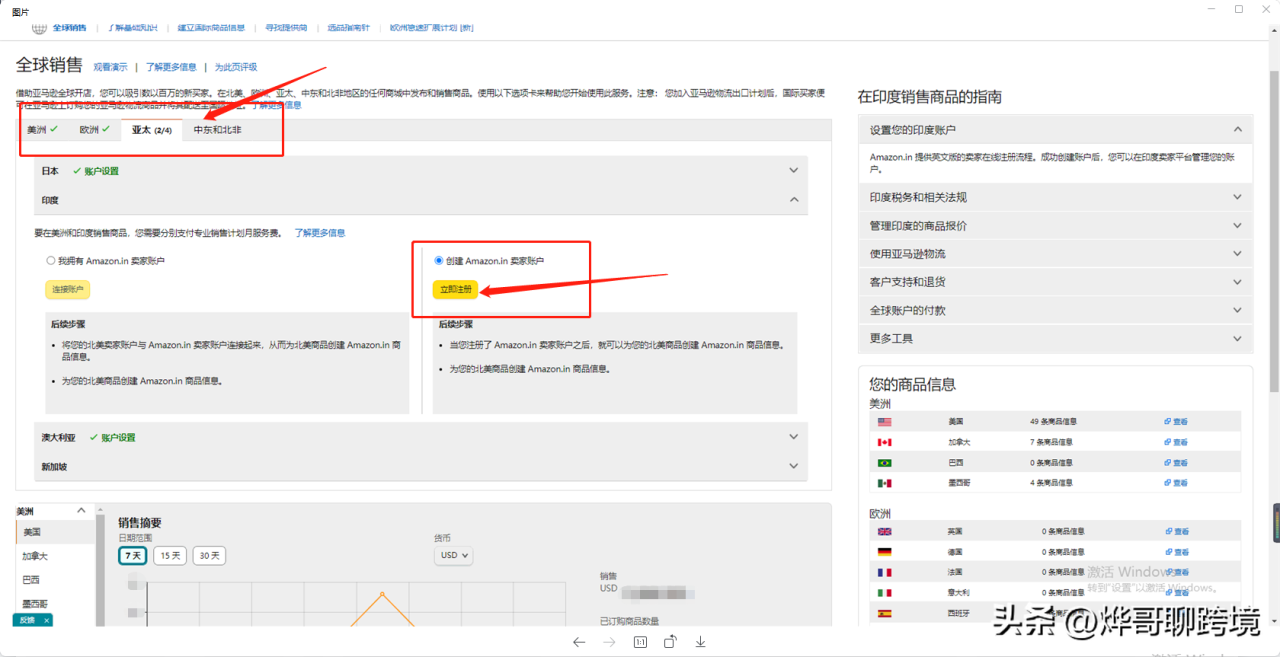The width and height of the screenshot is (1280, 657).
Task: Select the 我拥有 Amazon.in 卖家账户 radio button
Action: point(50,260)
